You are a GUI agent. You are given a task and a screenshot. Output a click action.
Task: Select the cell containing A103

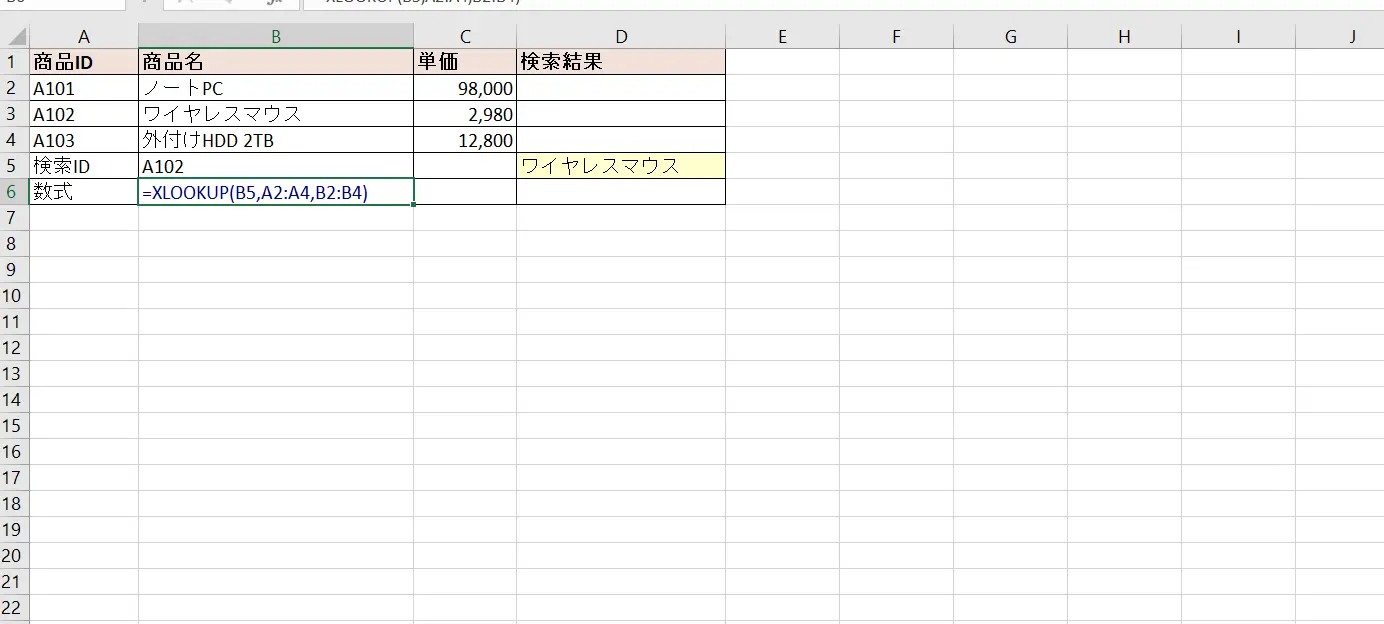click(84, 140)
